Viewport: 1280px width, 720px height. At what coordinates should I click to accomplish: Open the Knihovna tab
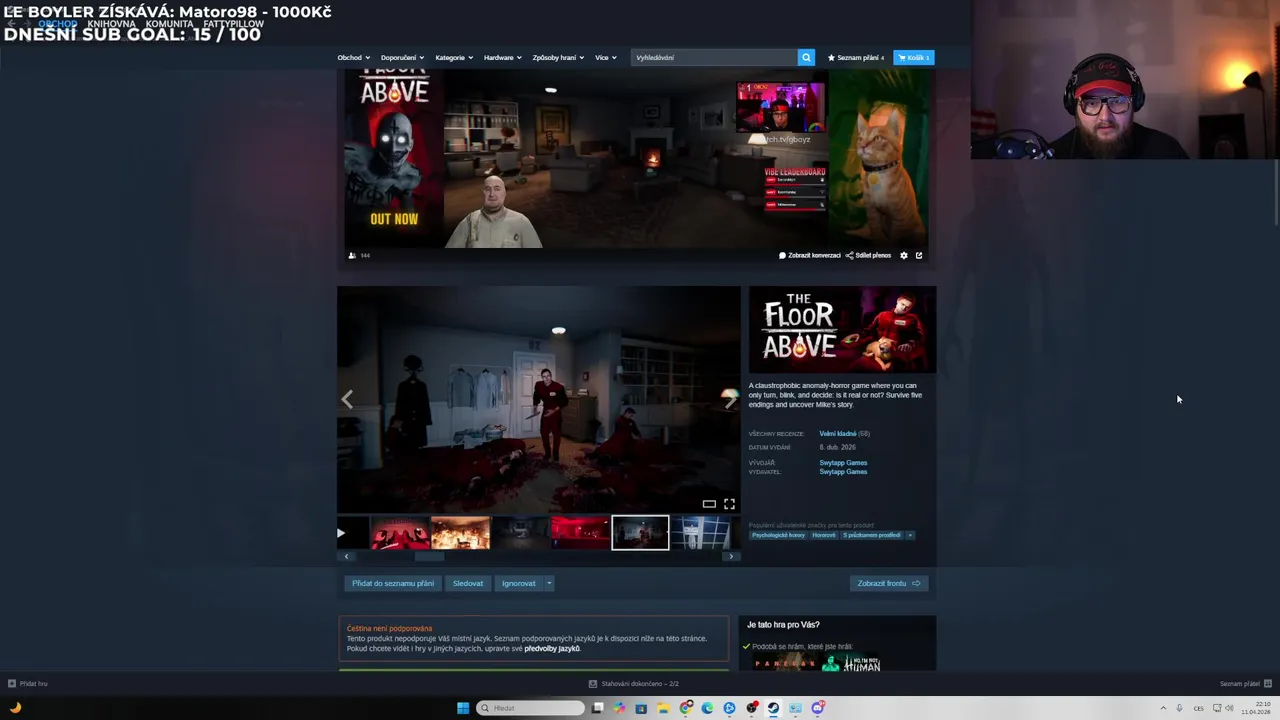pos(111,24)
